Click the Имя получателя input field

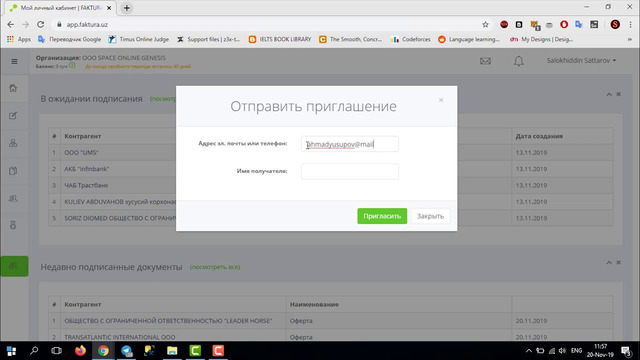point(350,171)
